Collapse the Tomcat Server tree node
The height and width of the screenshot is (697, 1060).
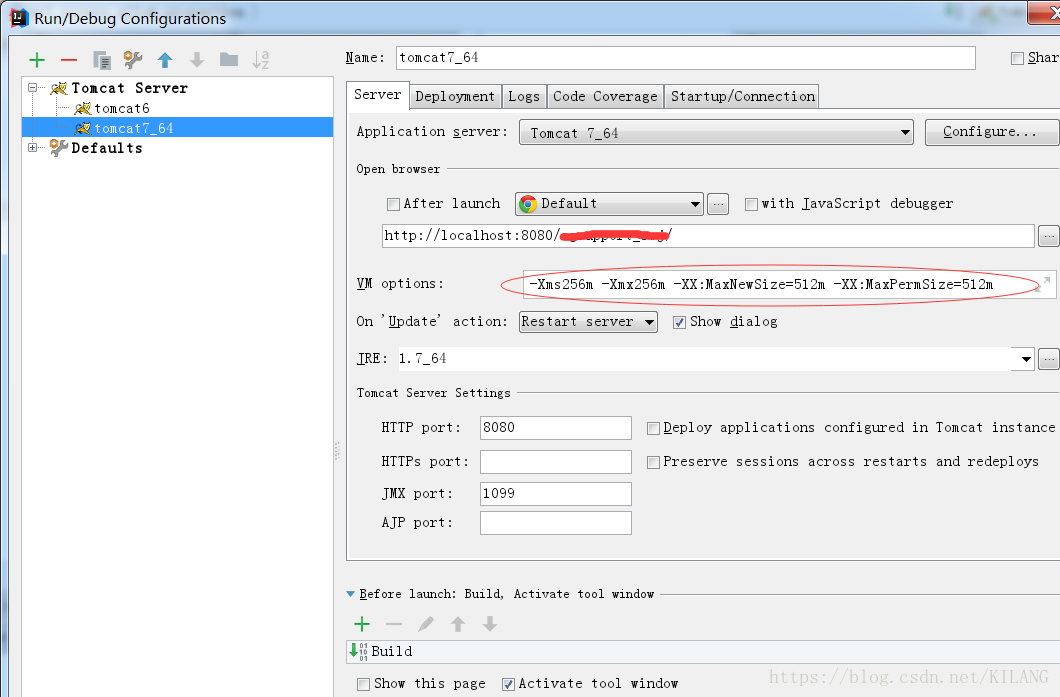(32, 88)
